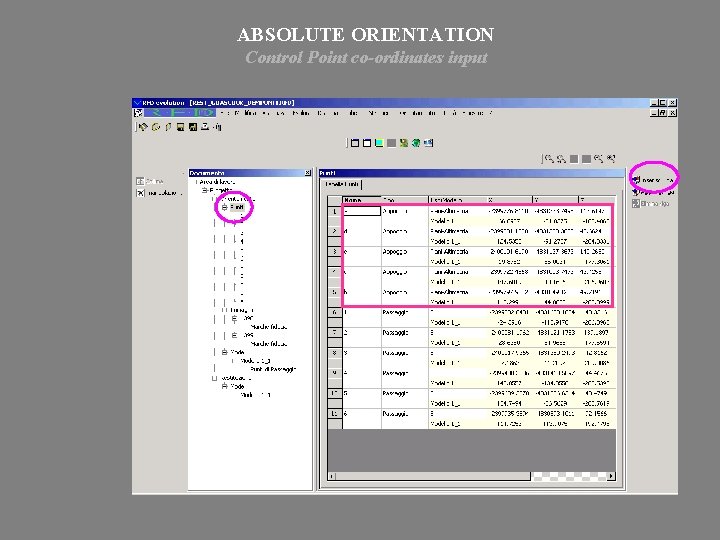The image size is (720, 540).
Task: Select Area di lavoro root tree item
Action: click(217, 182)
